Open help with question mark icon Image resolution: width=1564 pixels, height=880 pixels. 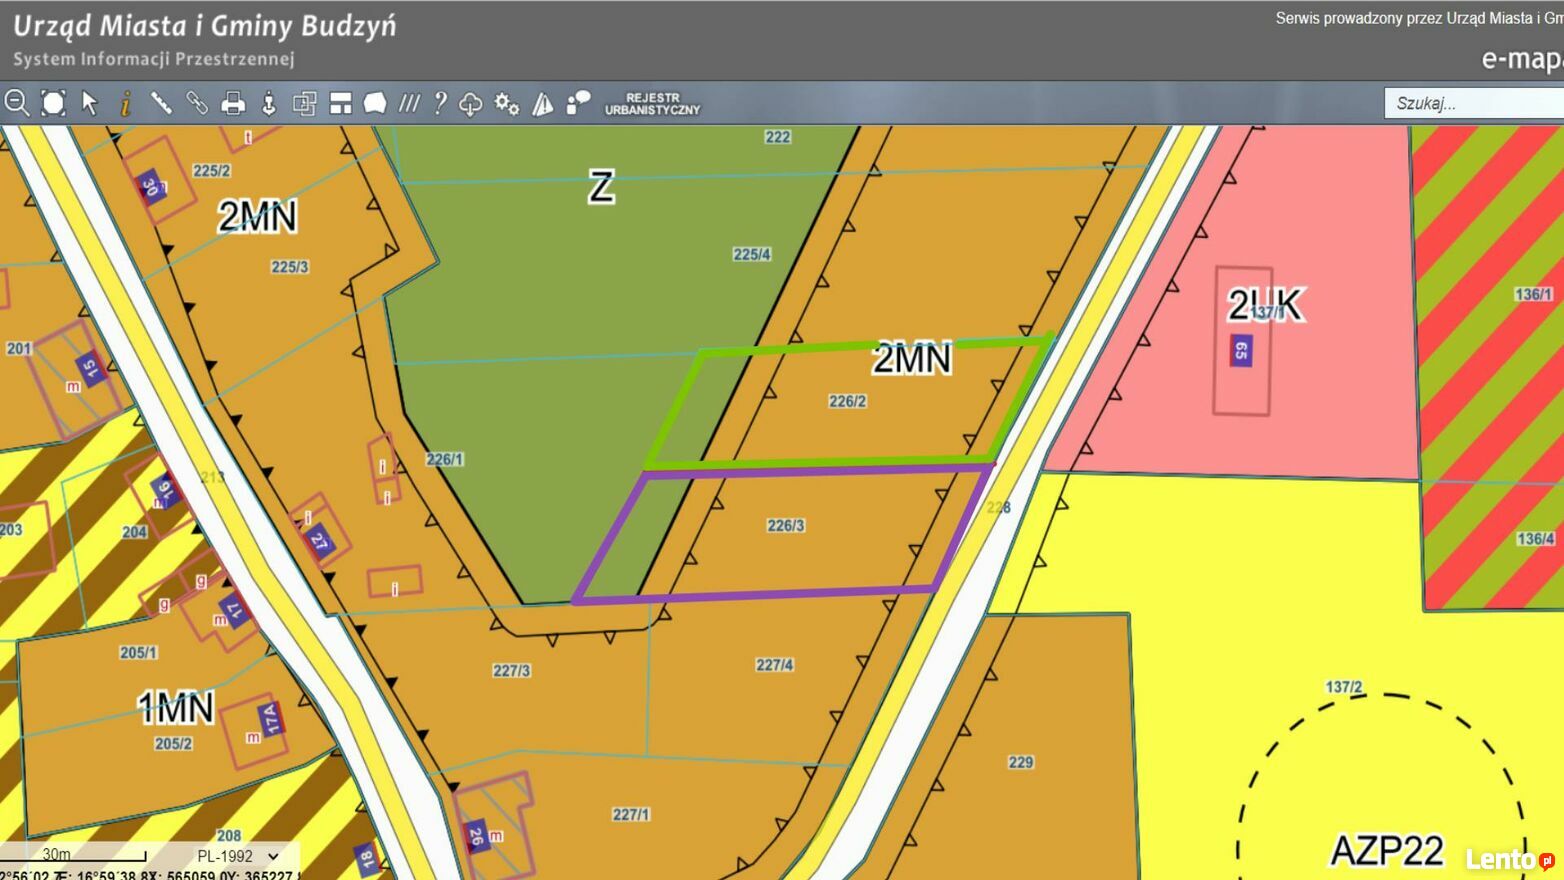tap(440, 103)
